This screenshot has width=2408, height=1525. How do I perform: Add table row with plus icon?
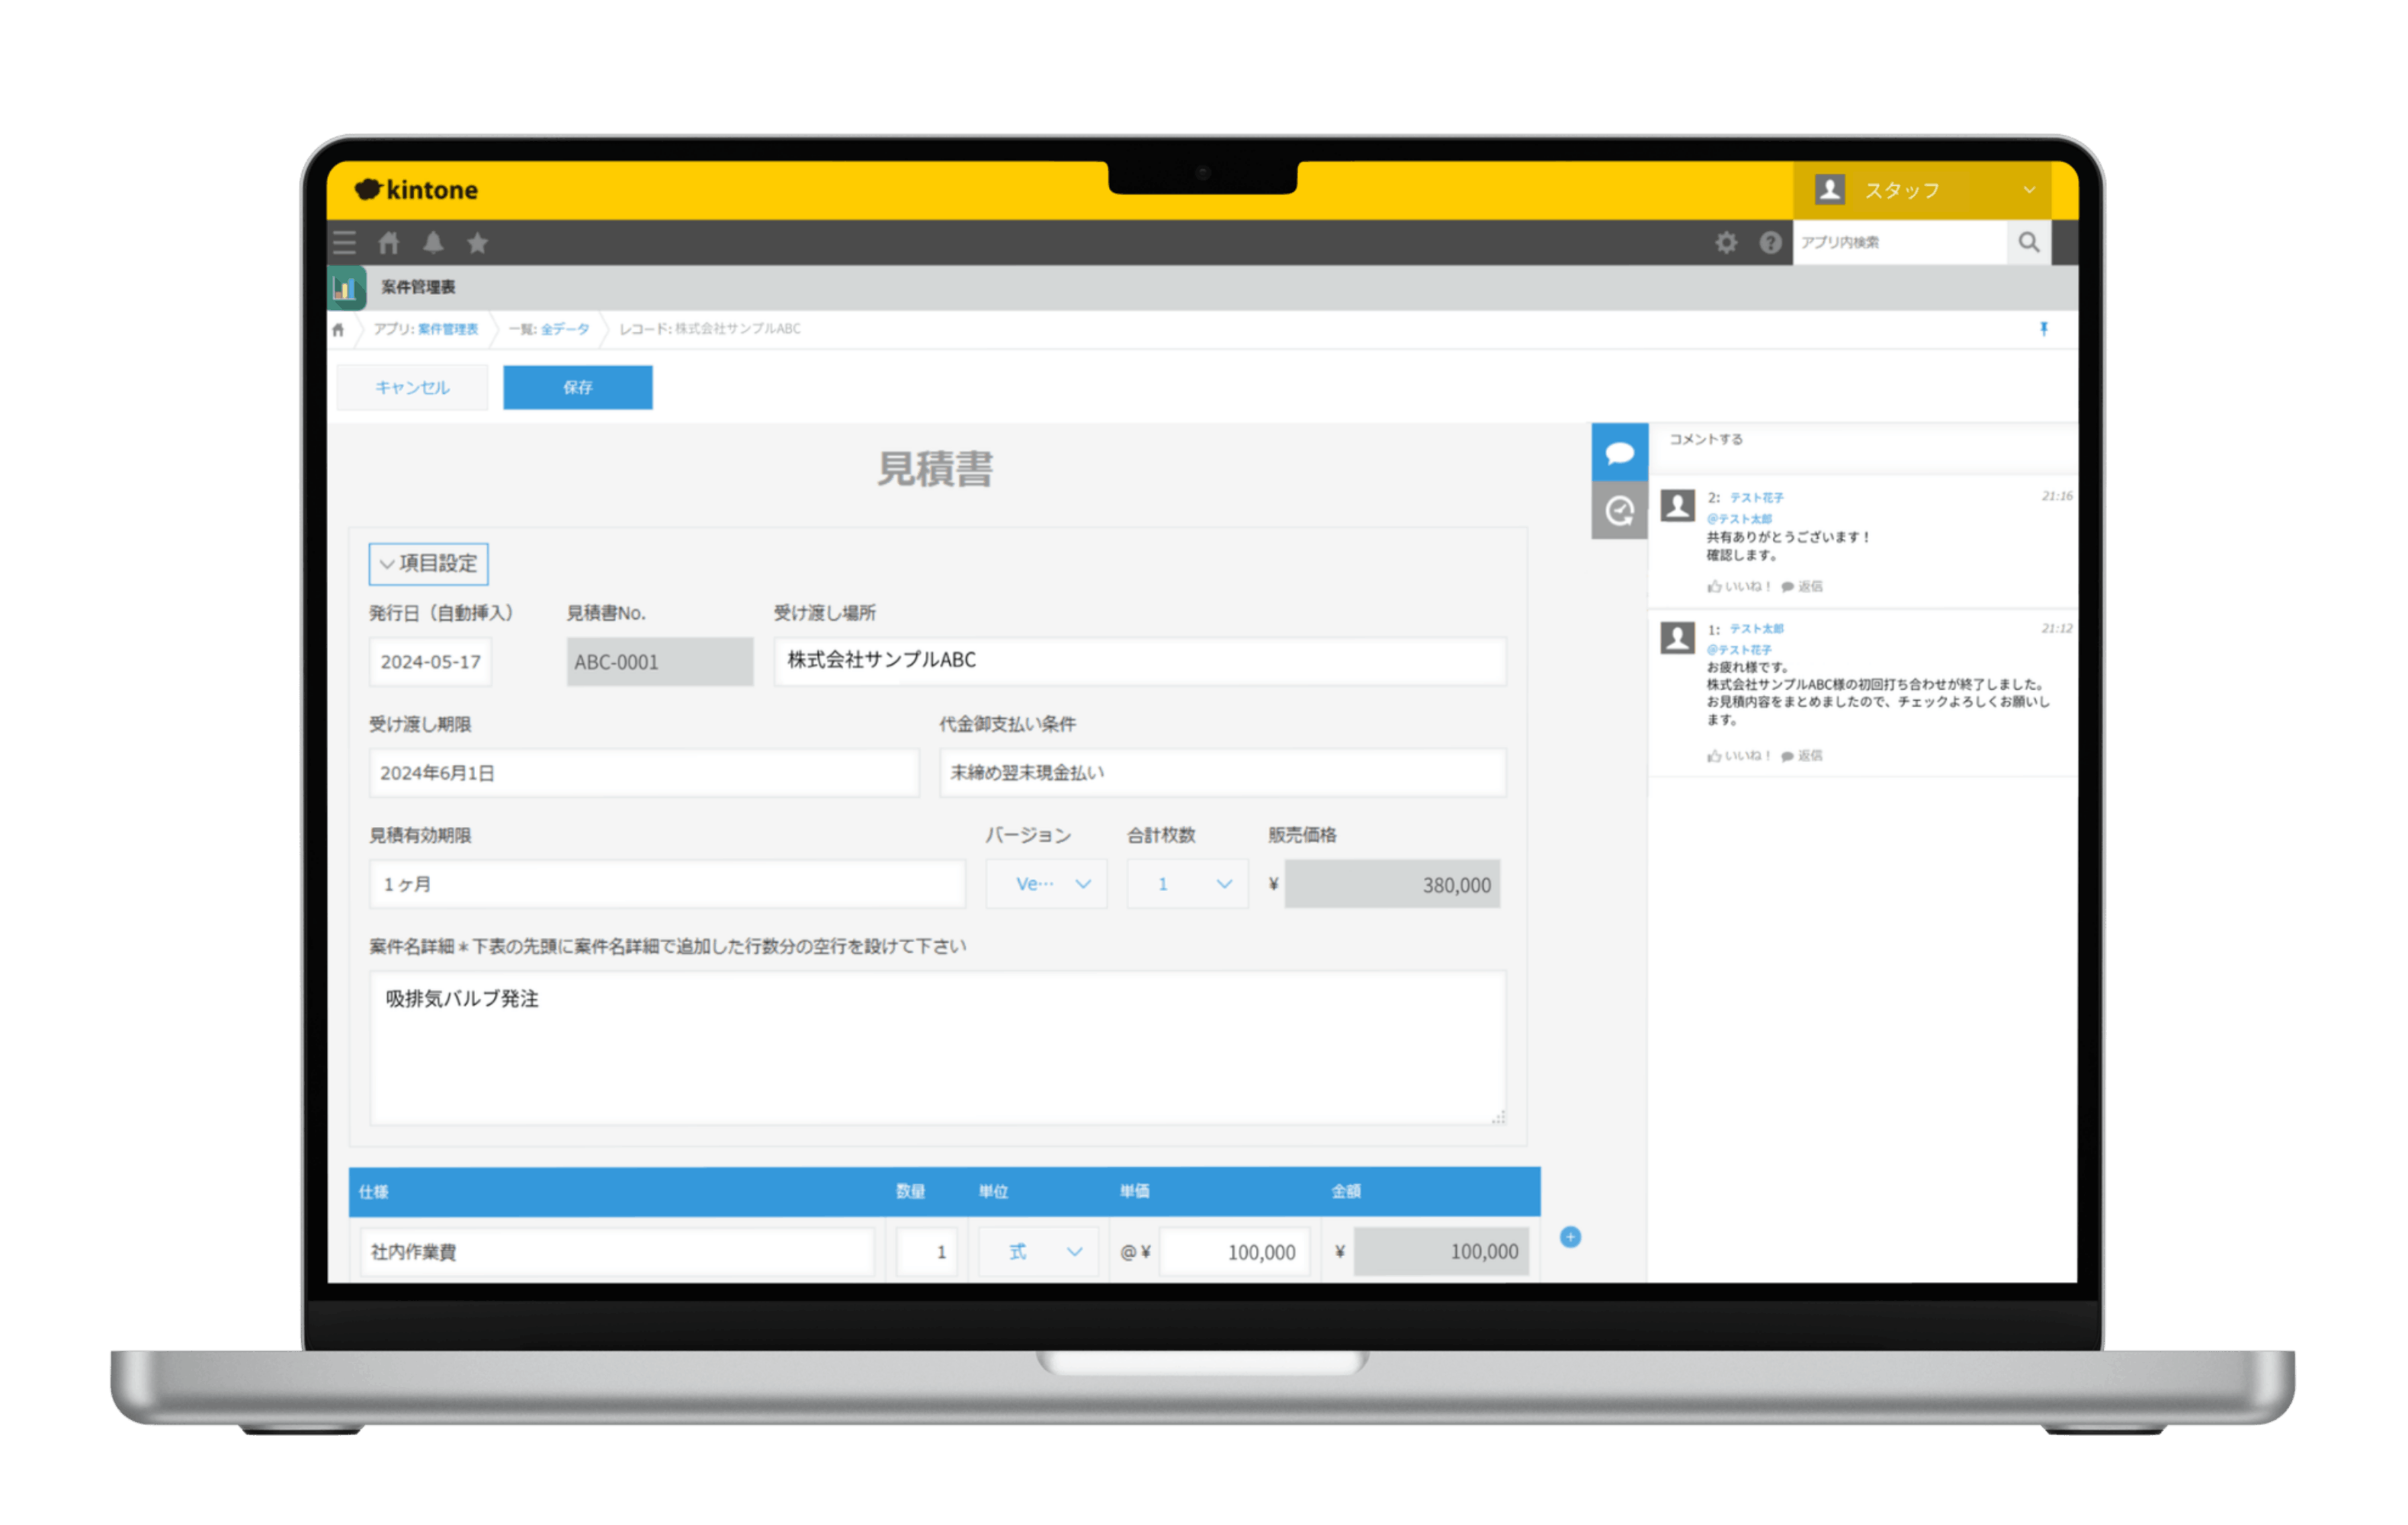coord(1570,1237)
